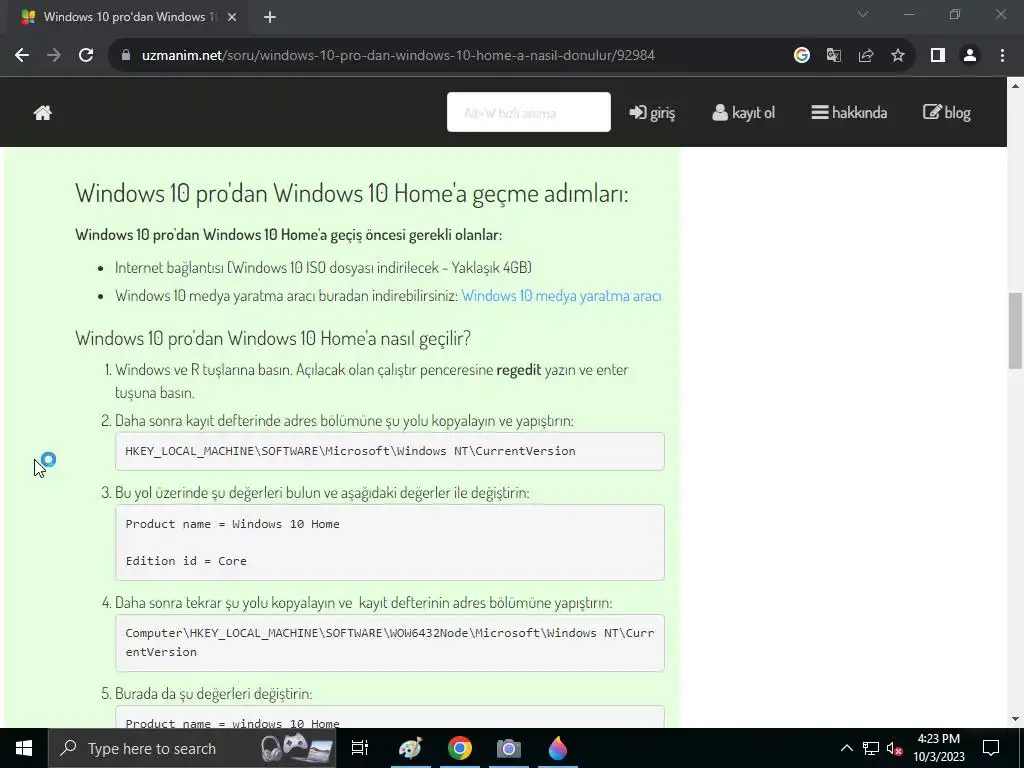1024x768 pixels.
Task: Show hidden system tray icons
Action: [x=846, y=748]
